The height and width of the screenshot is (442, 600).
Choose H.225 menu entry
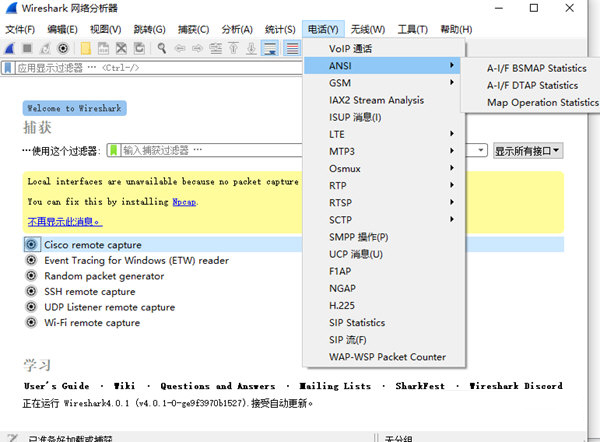tap(383, 305)
